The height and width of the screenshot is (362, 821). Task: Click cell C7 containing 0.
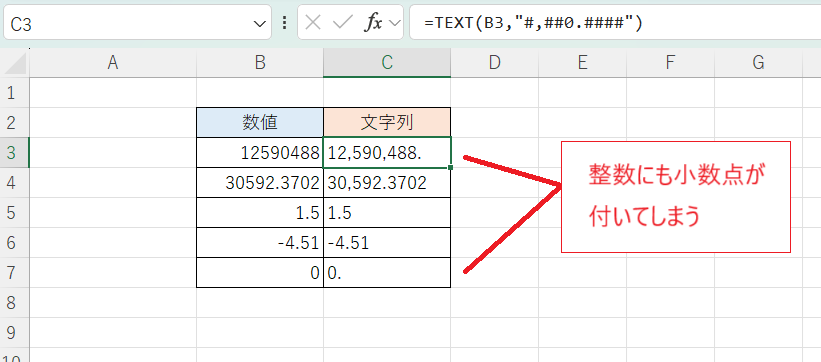tap(387, 272)
